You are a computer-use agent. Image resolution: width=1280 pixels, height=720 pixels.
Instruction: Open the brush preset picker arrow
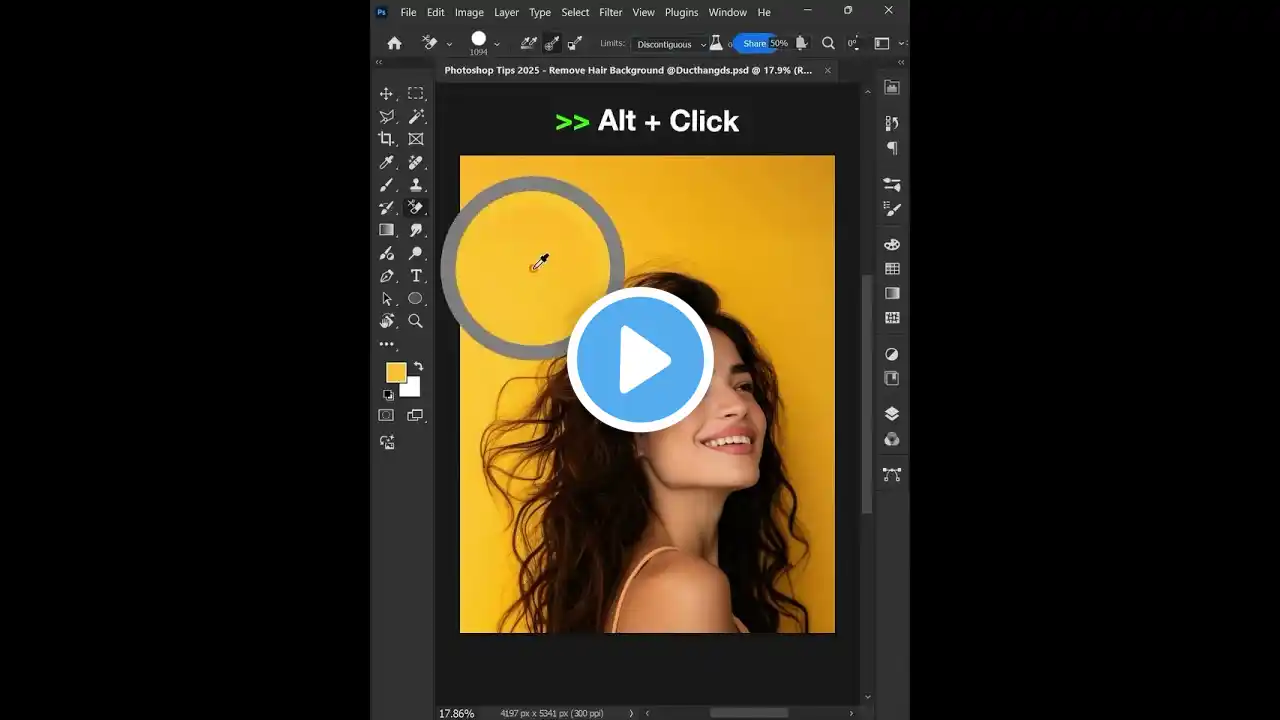(497, 44)
